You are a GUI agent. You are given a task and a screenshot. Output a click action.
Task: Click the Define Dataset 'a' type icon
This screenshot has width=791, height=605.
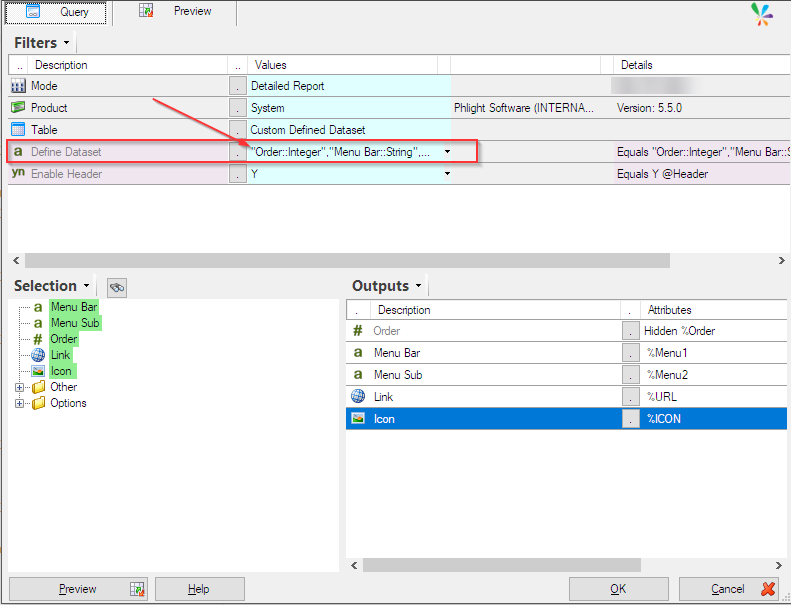tap(18, 151)
